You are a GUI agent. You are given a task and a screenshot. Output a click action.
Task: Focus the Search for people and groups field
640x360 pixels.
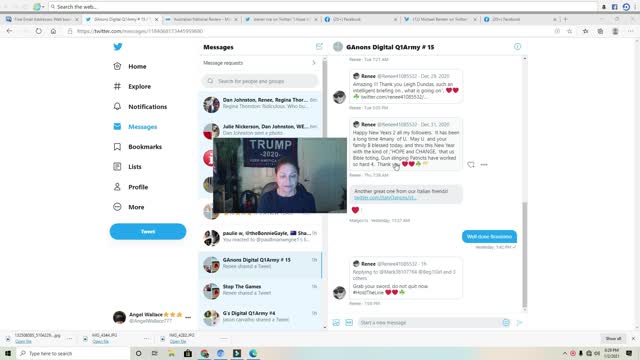click(260, 81)
